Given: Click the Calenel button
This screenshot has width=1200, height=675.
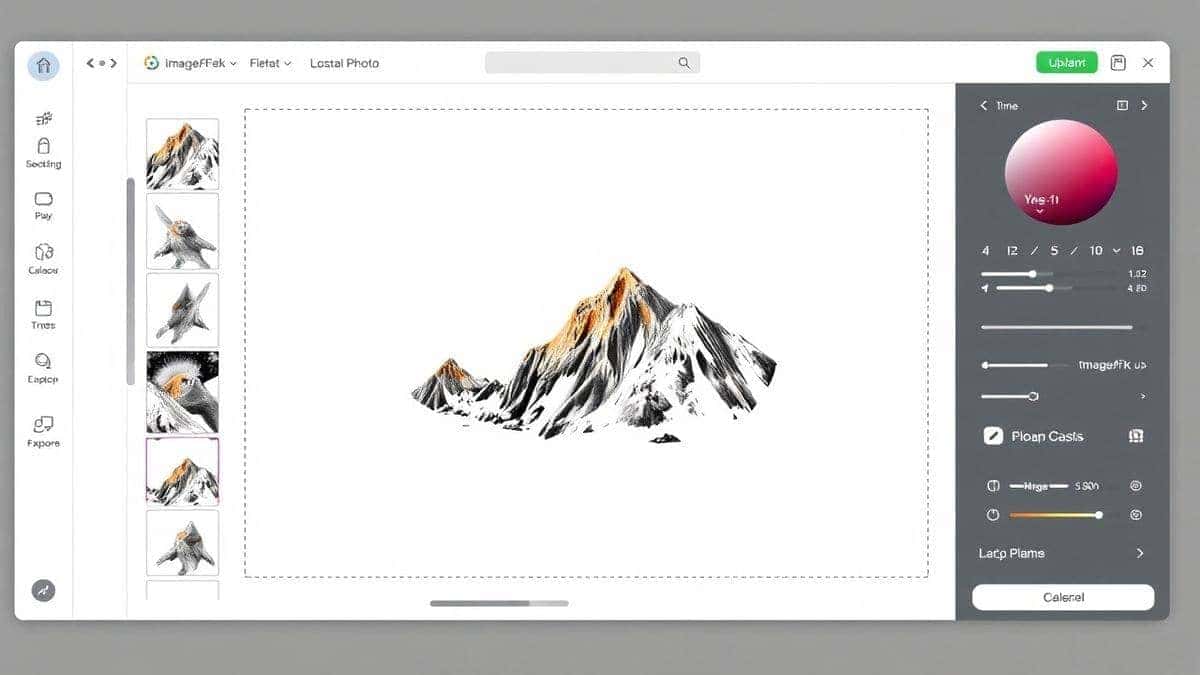Looking at the screenshot, I should click(1063, 597).
